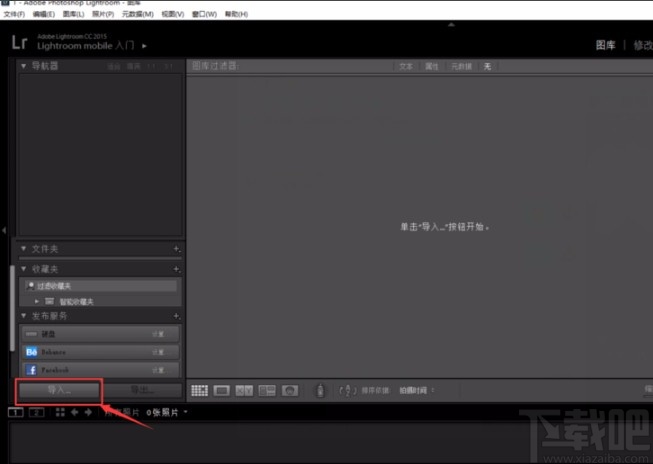Collapse the 文件夹 panel

pyautogui.click(x=24, y=249)
